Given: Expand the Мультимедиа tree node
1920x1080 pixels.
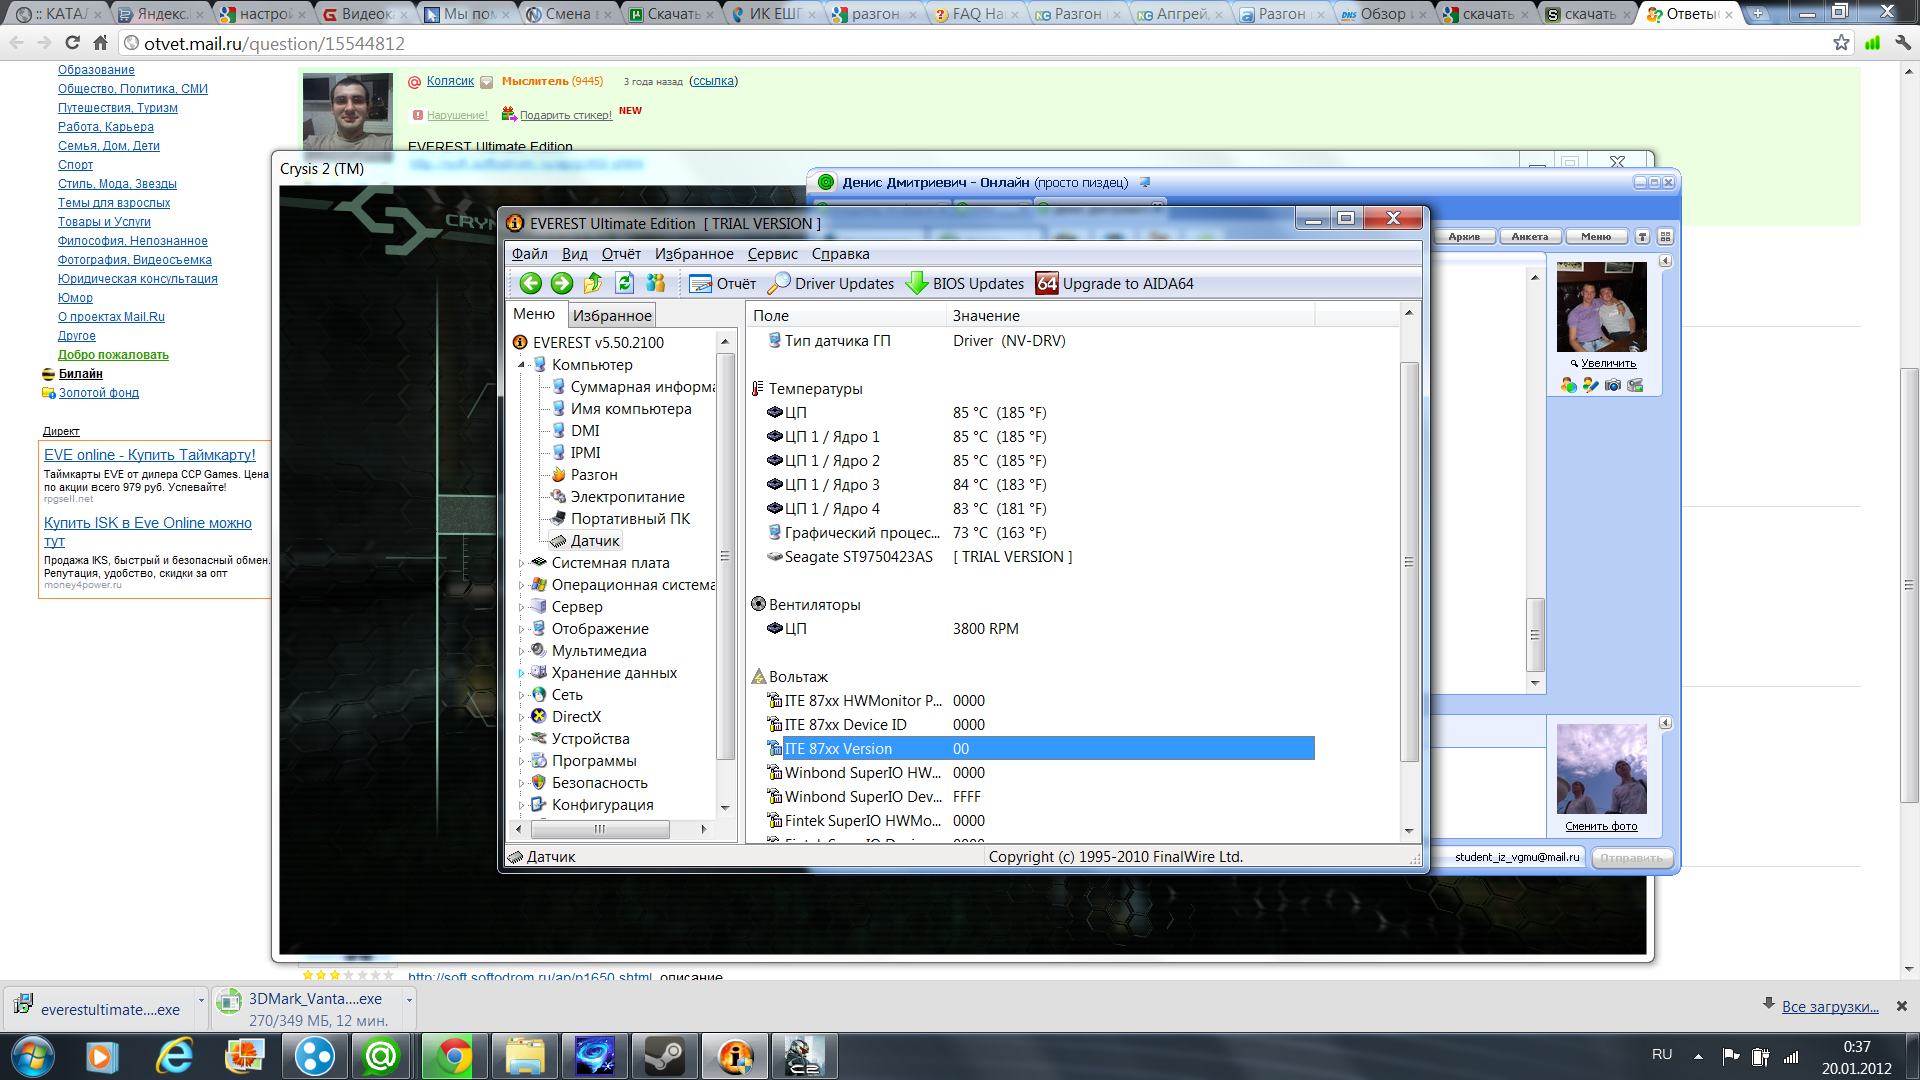Looking at the screenshot, I should pos(522,651).
